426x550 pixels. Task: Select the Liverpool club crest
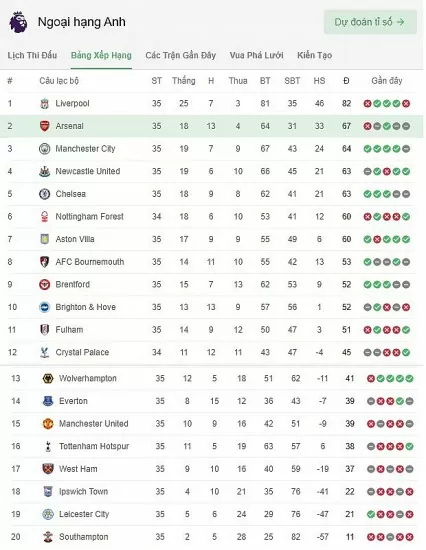click(45, 103)
